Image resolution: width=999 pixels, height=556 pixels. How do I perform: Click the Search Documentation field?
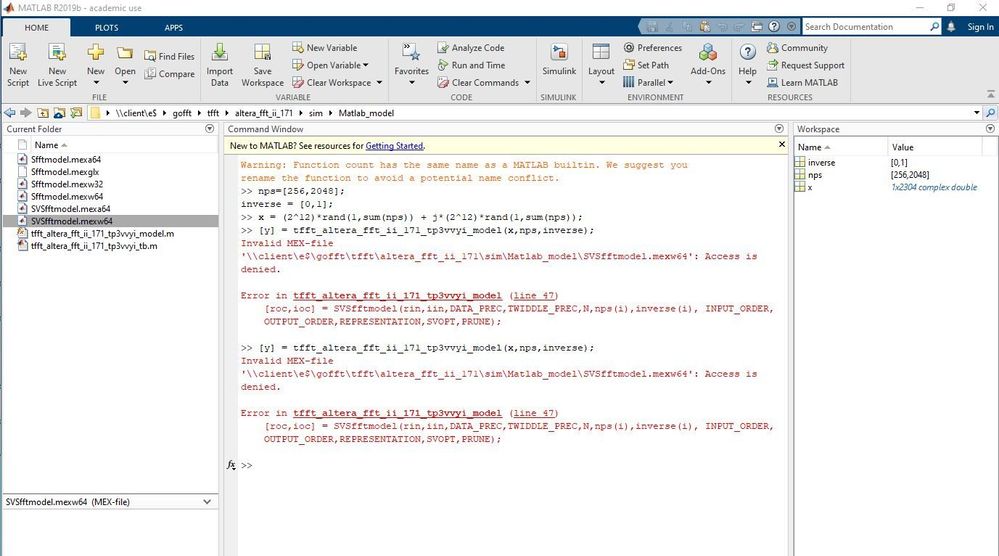click(x=865, y=27)
